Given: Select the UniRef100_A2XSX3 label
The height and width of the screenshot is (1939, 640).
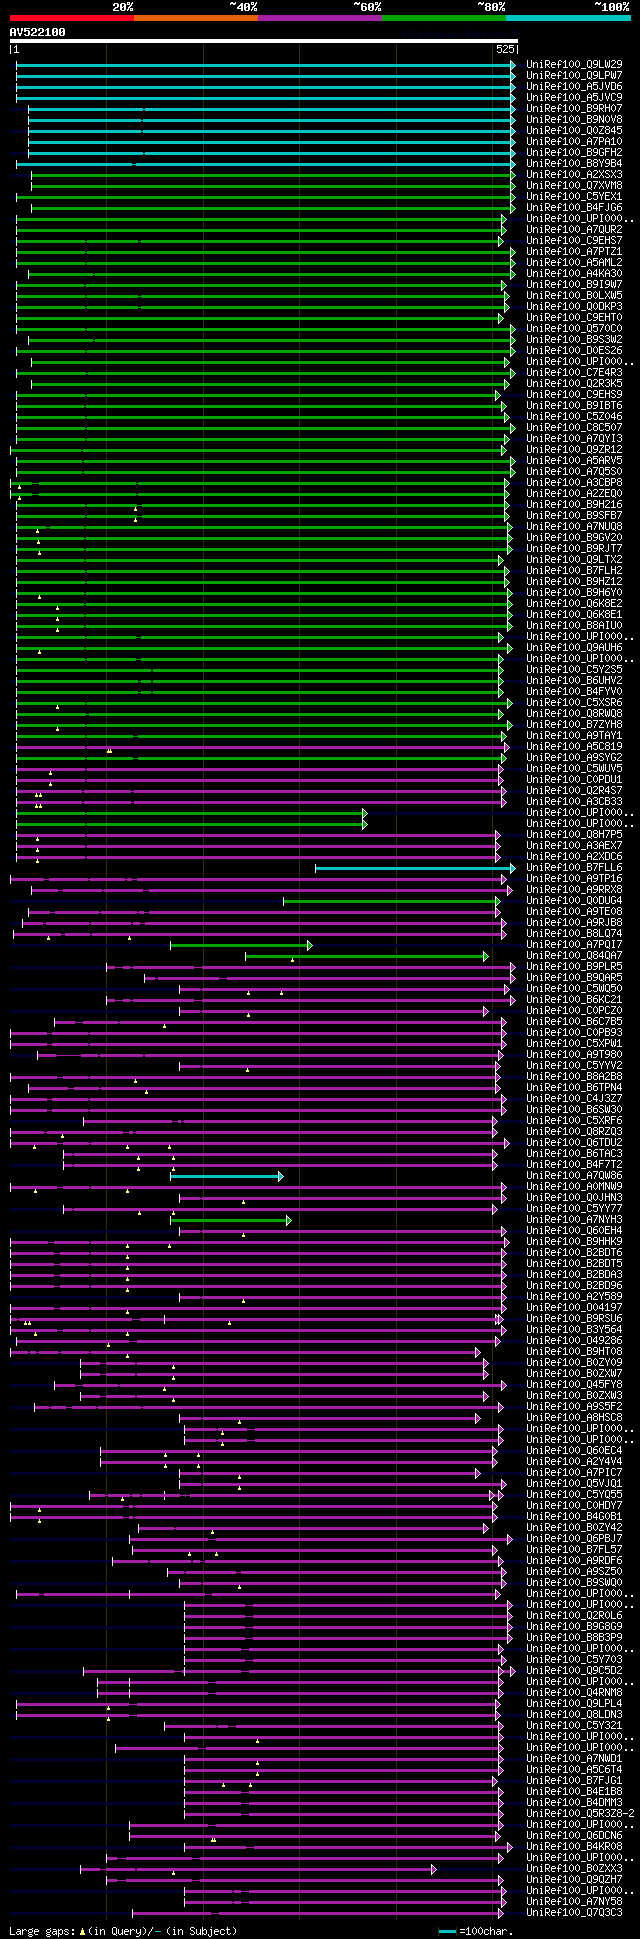Looking at the screenshot, I should (x=574, y=174).
